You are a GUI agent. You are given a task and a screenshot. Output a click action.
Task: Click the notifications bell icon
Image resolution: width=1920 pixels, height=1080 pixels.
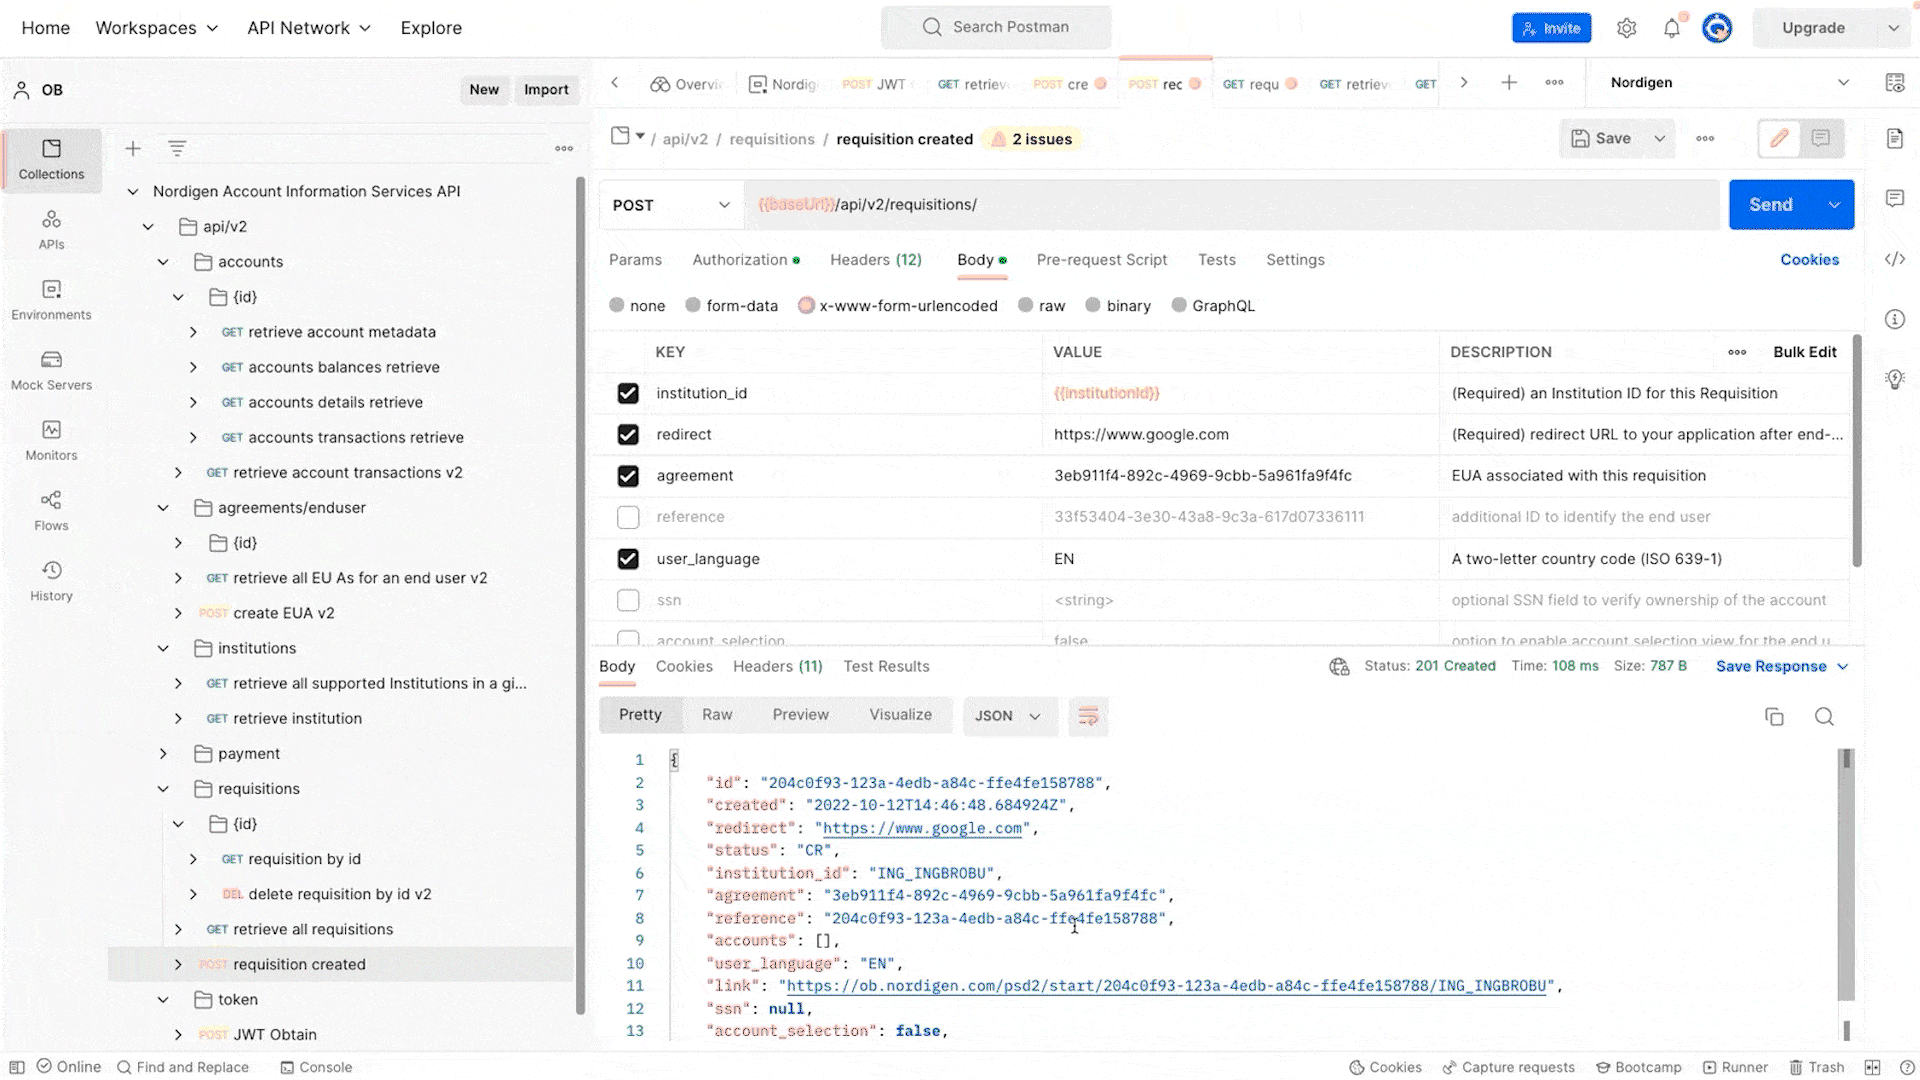(1671, 28)
